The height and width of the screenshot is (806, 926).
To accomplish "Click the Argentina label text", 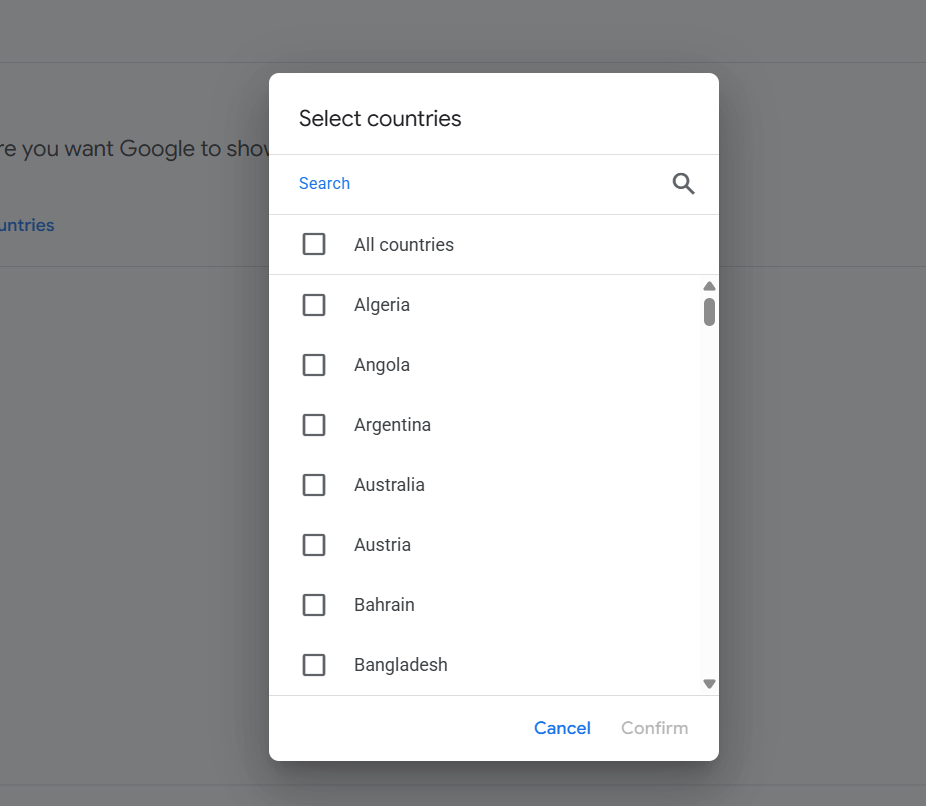I will tap(392, 425).
